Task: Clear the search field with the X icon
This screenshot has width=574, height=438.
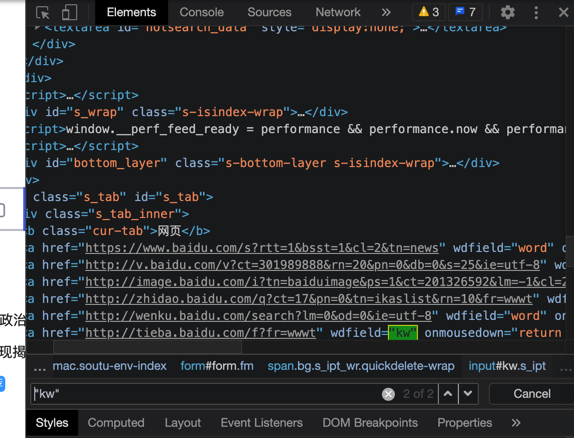Action: click(x=388, y=394)
